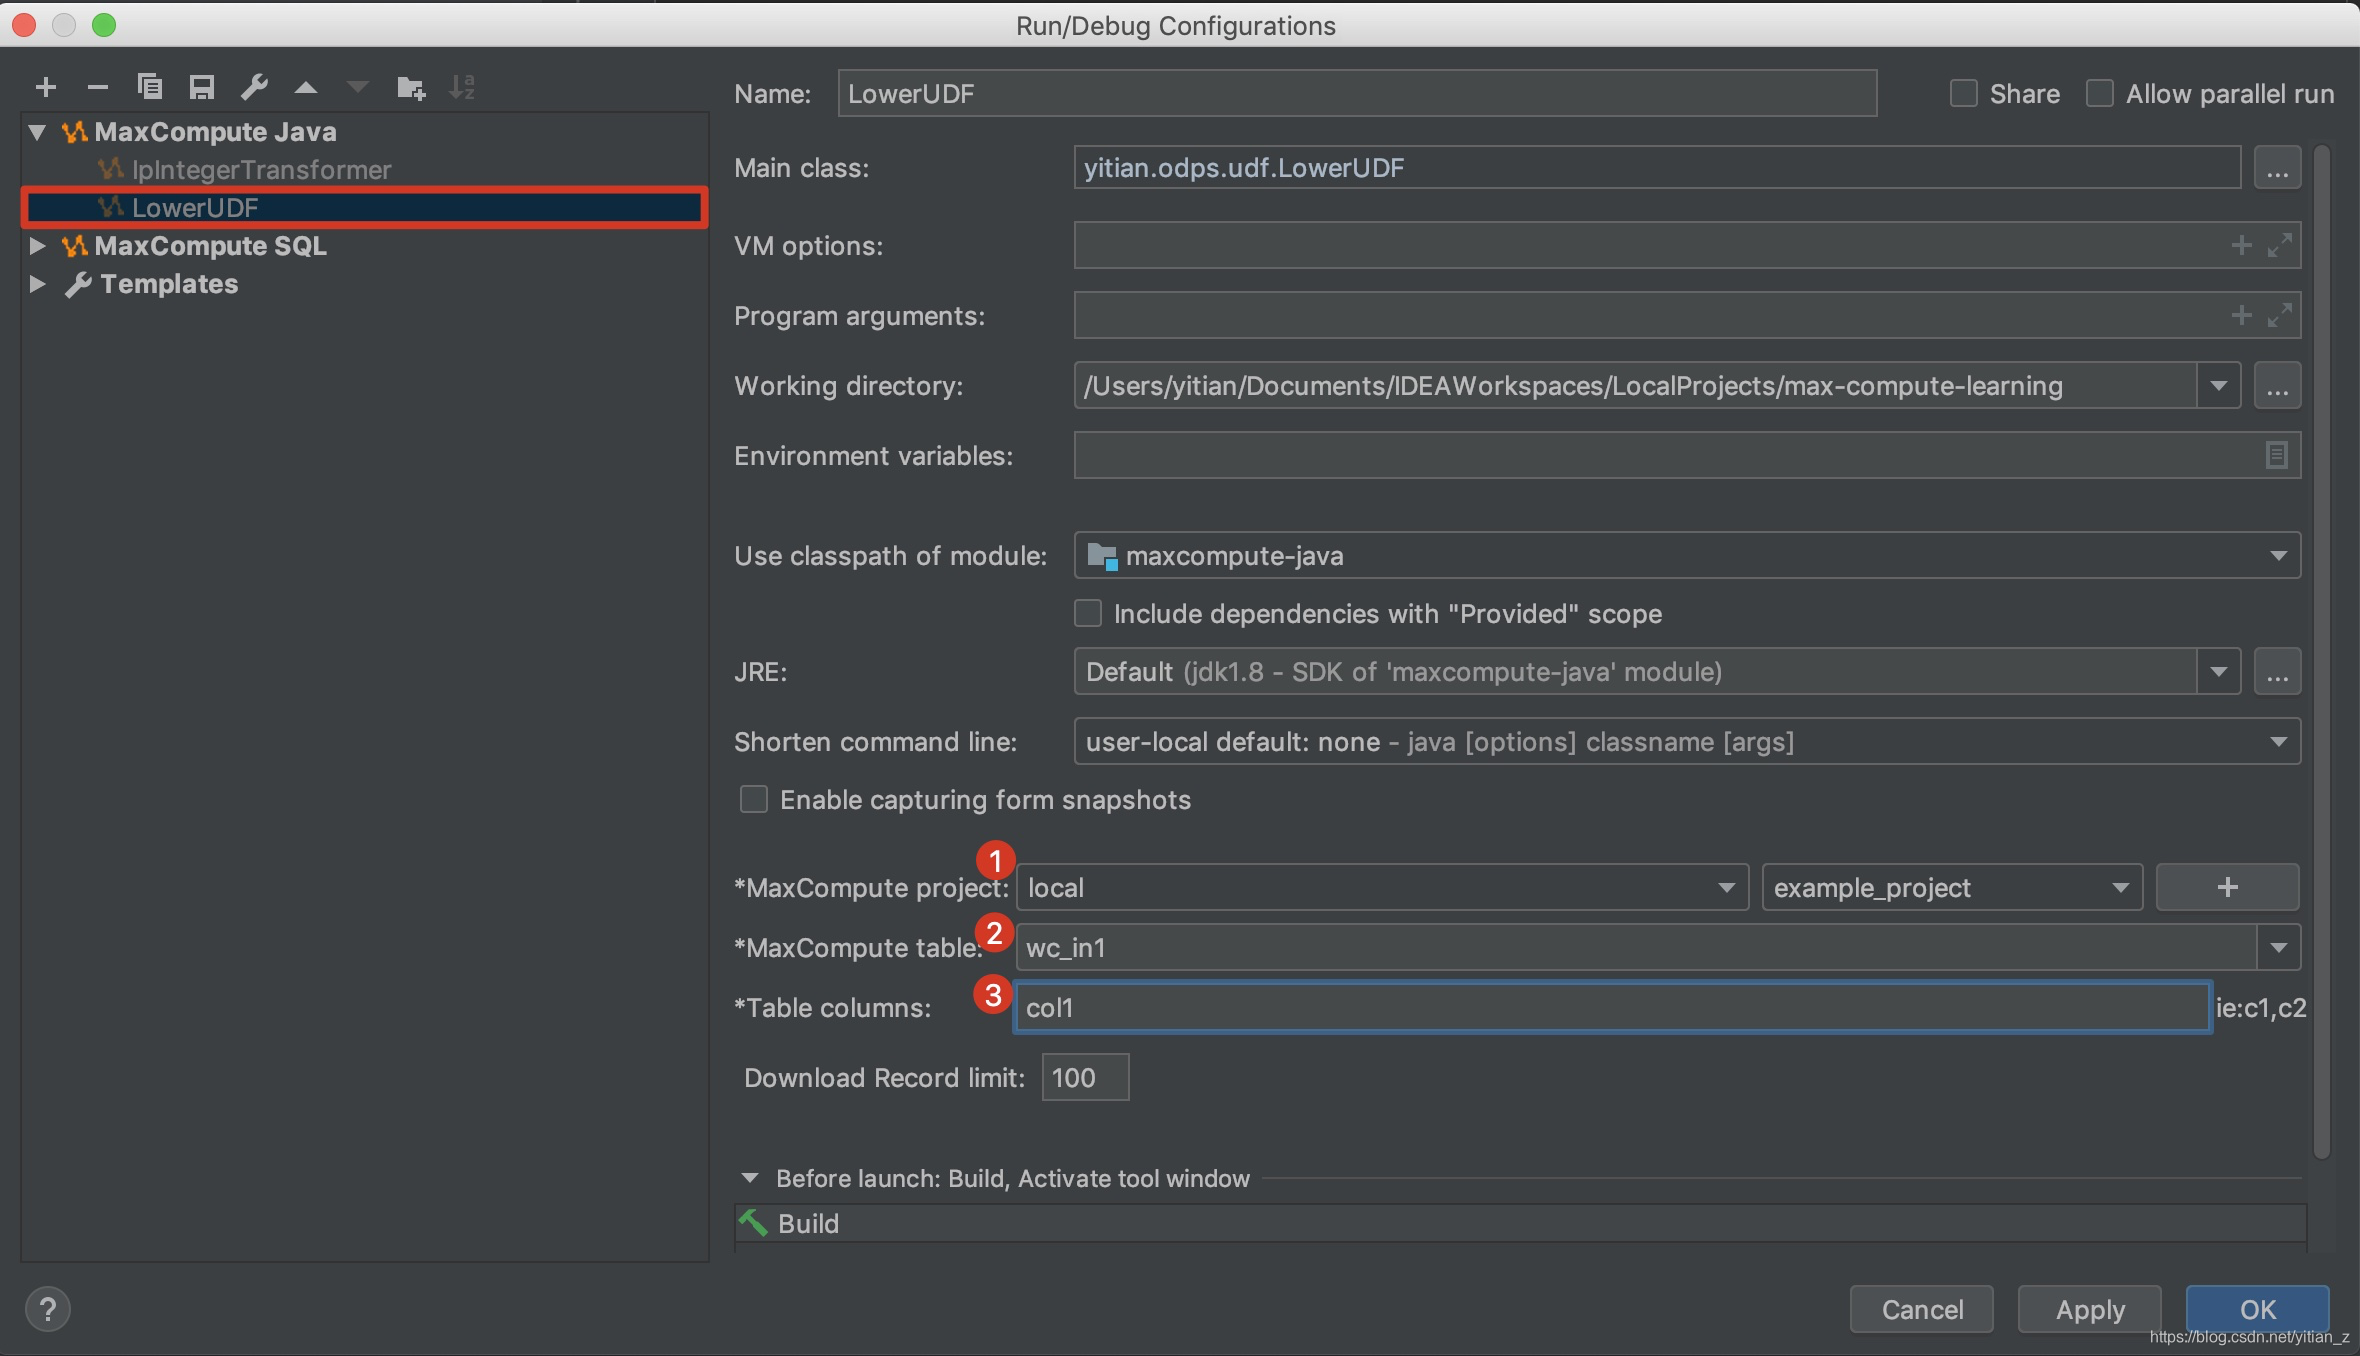
Task: Click the remove configuration minus icon
Action: (97, 88)
